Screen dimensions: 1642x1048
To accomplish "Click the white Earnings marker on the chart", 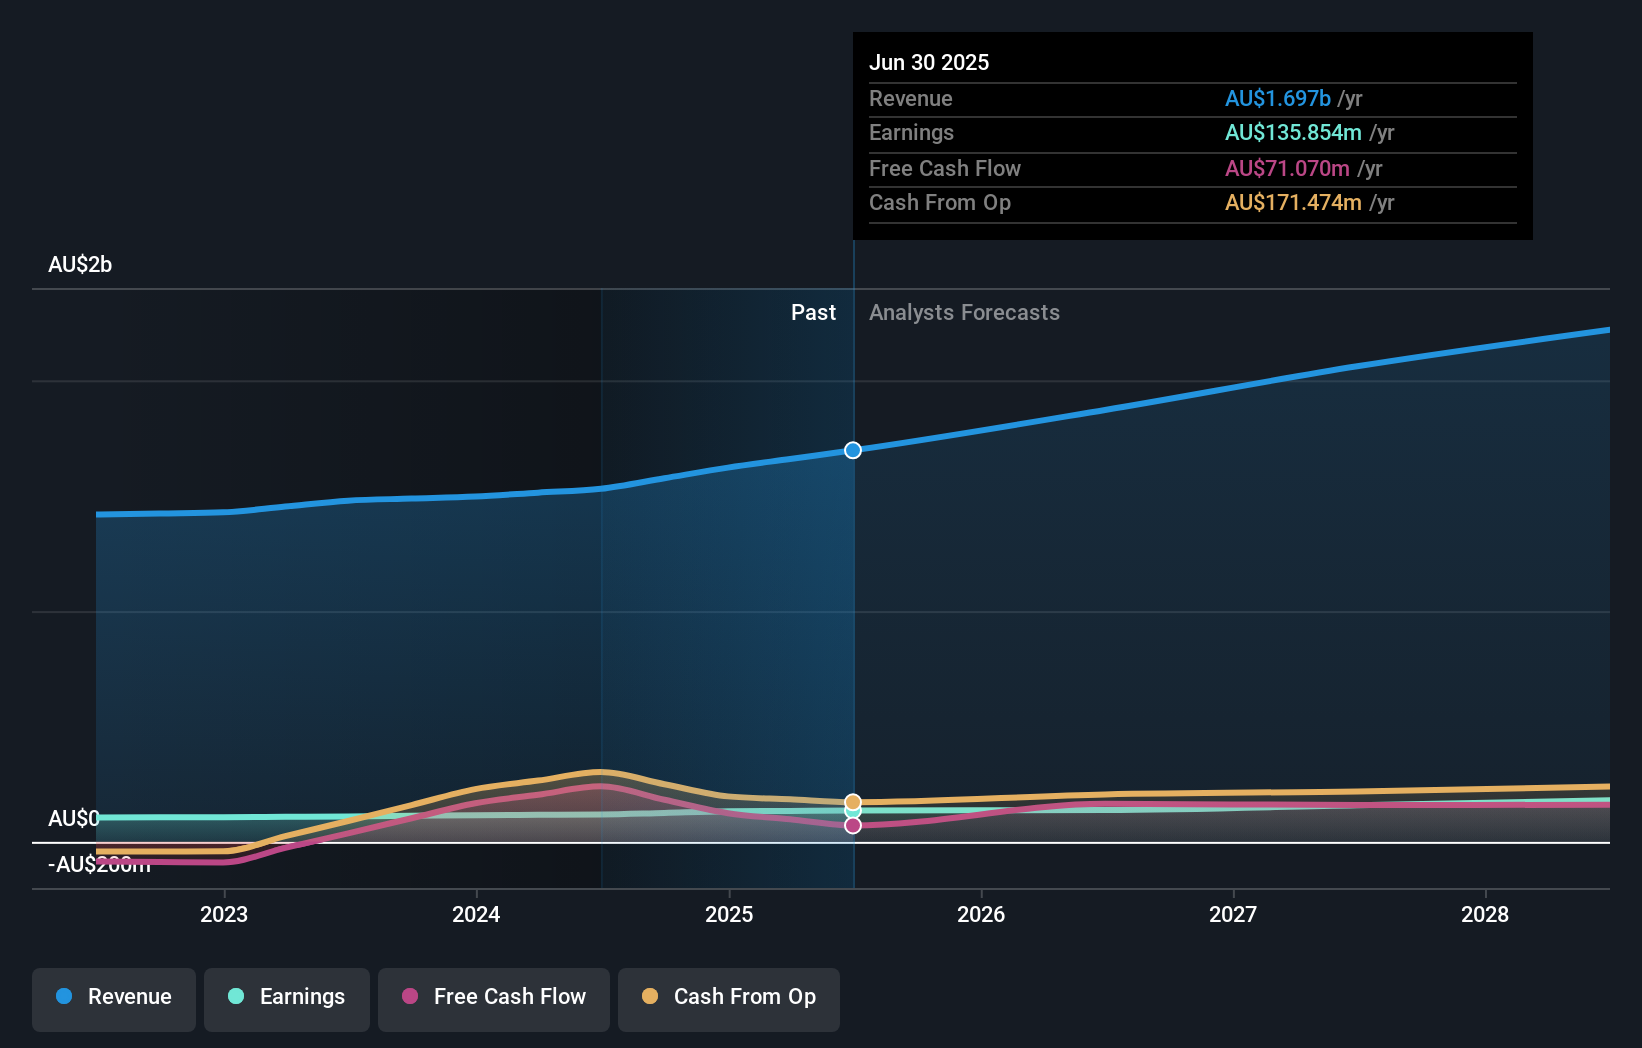I will click(x=852, y=813).
